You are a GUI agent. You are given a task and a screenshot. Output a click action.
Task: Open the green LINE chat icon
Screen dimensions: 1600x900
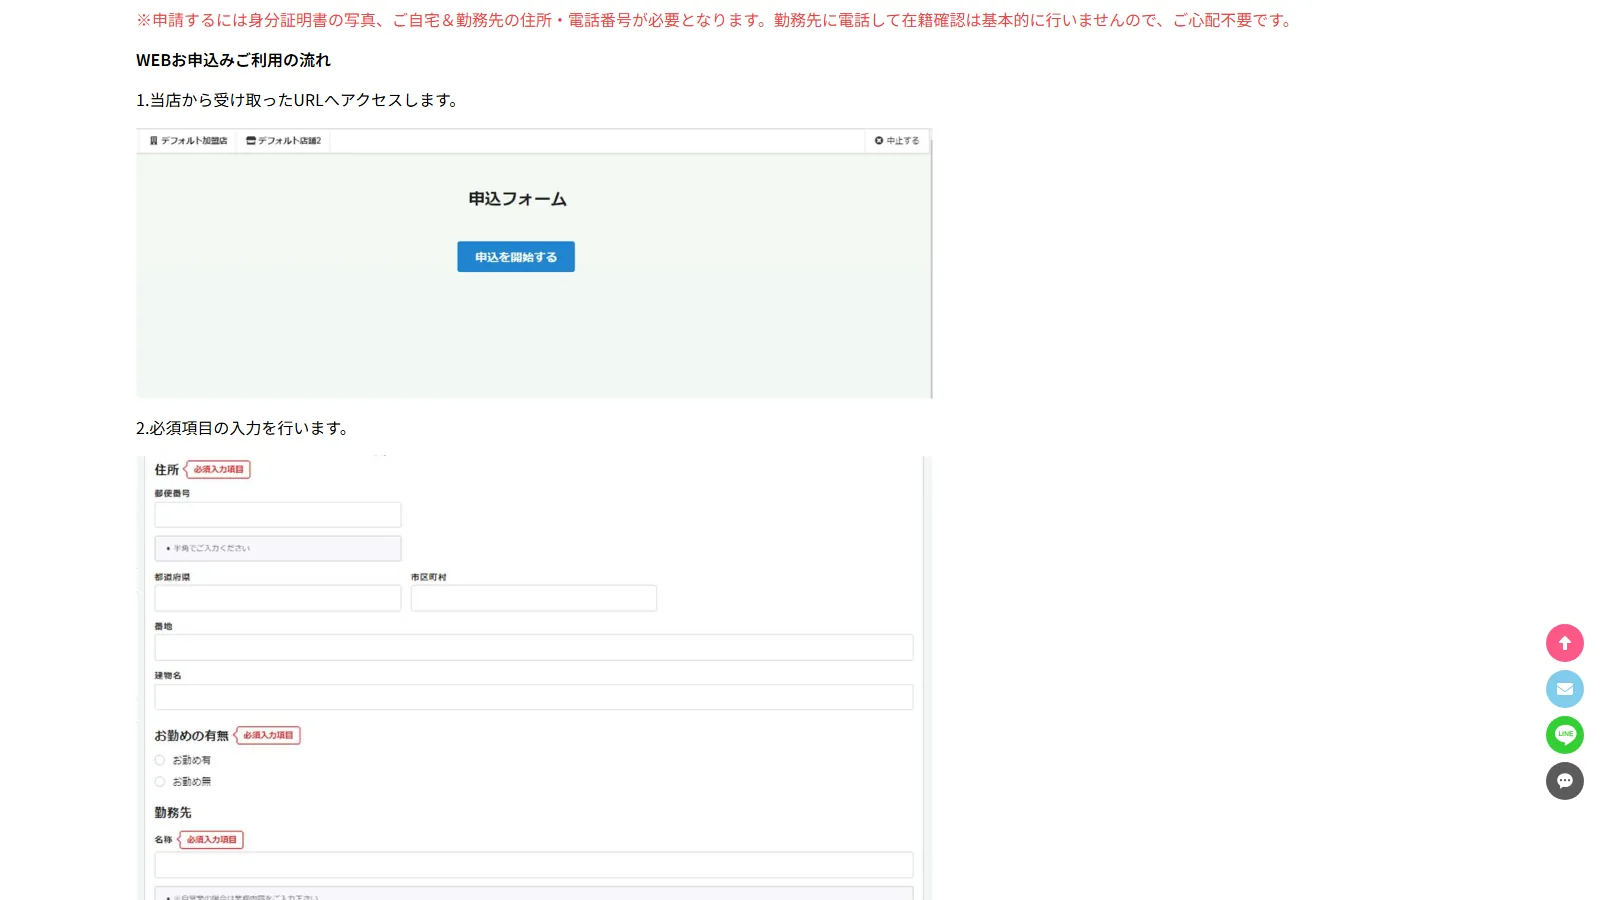click(x=1565, y=735)
